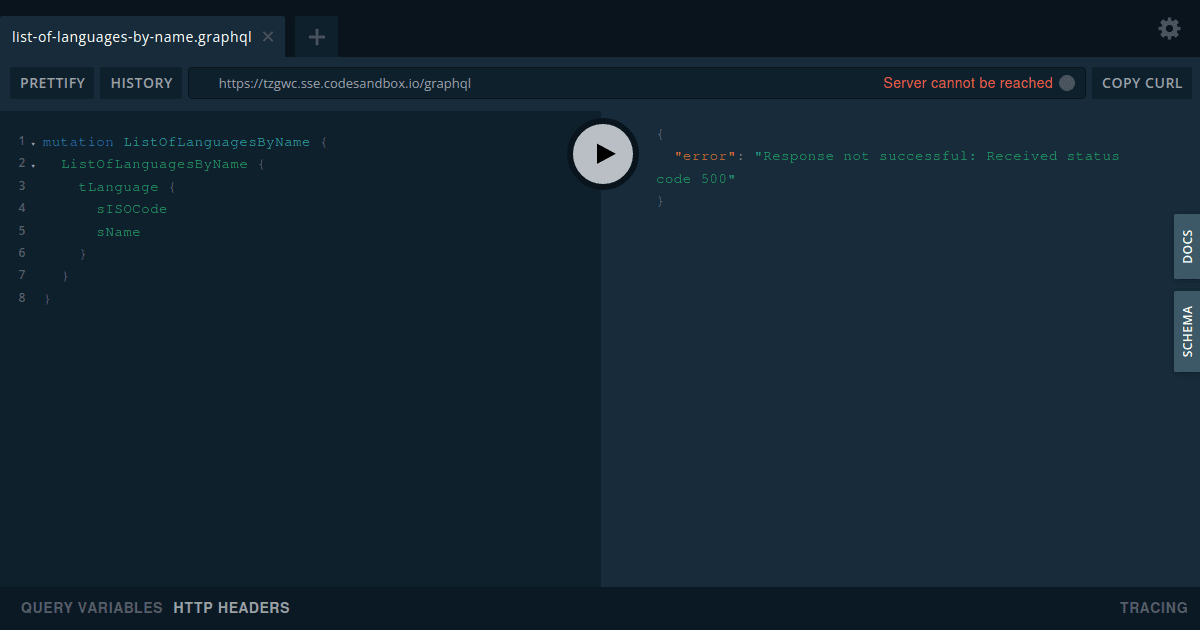Open a new tab with the plus icon

316,36
